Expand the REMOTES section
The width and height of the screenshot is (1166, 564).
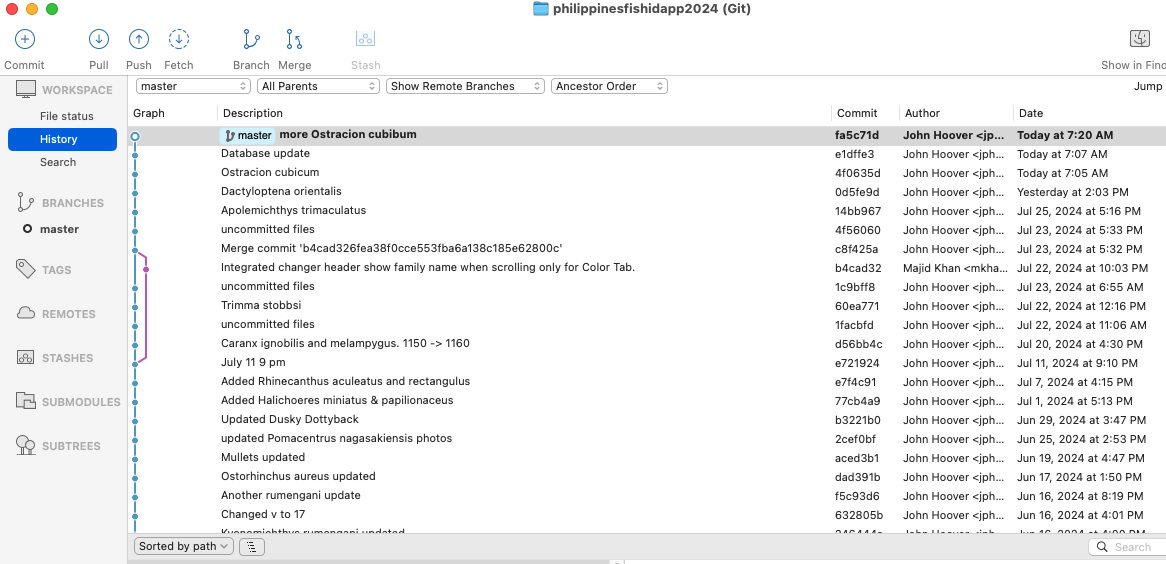tap(68, 314)
